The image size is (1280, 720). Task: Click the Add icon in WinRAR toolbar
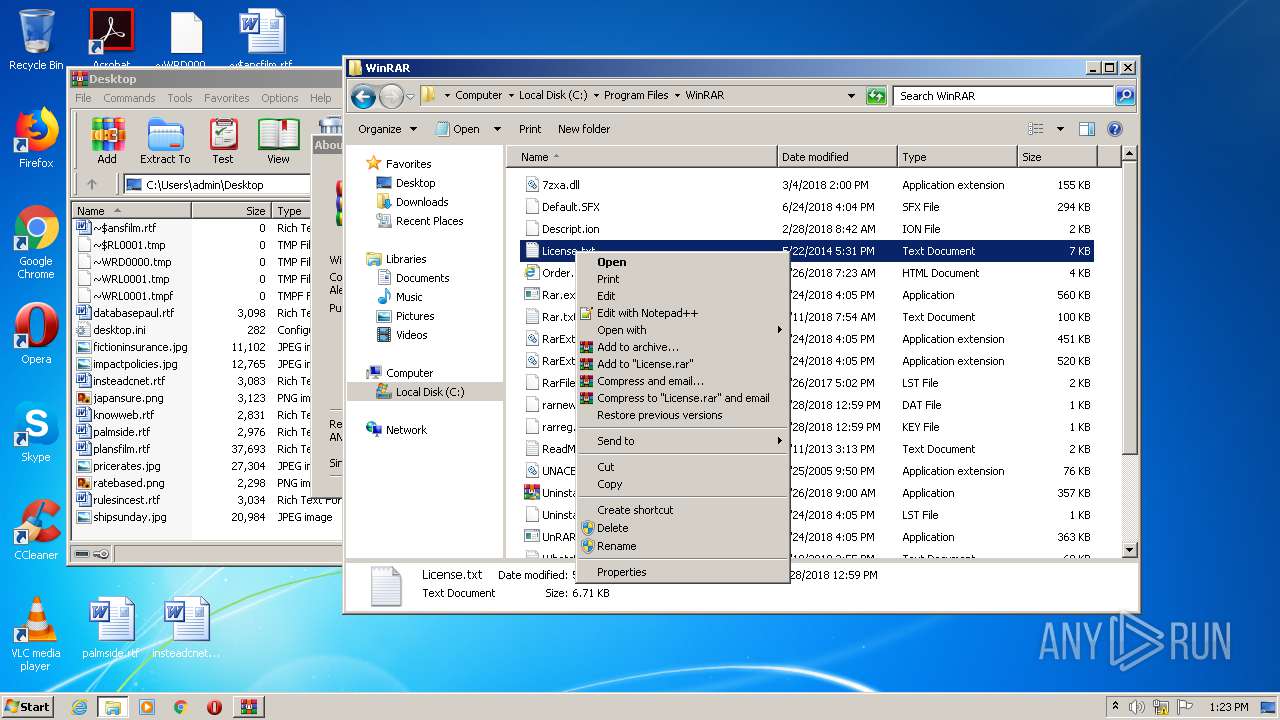click(x=107, y=141)
